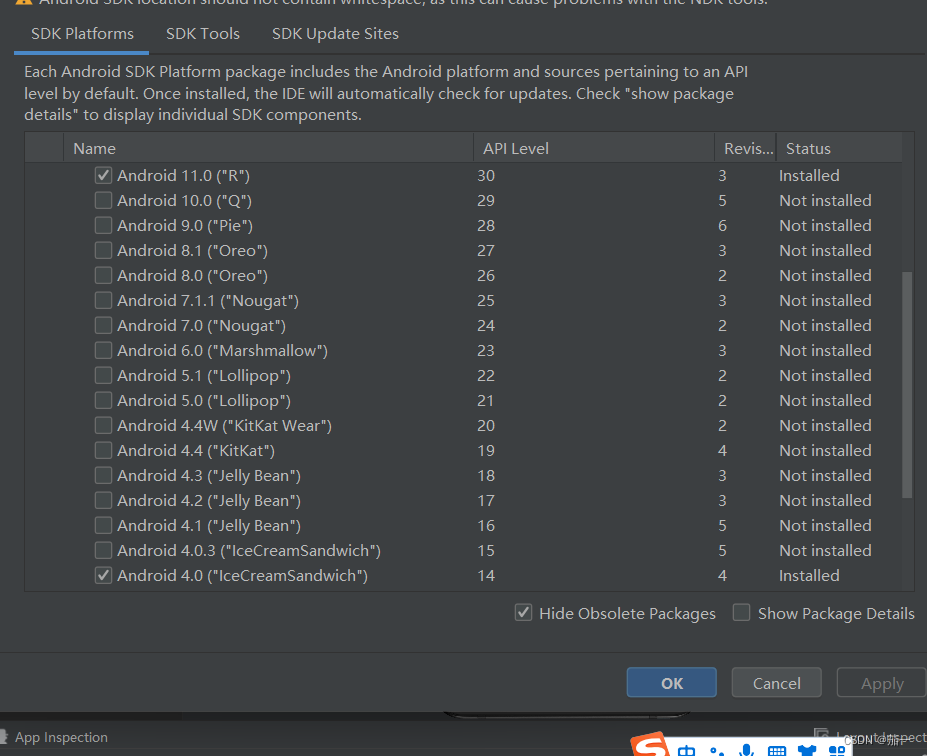Click the OK button
Screen dimensions: 927x756
click(x=672, y=683)
